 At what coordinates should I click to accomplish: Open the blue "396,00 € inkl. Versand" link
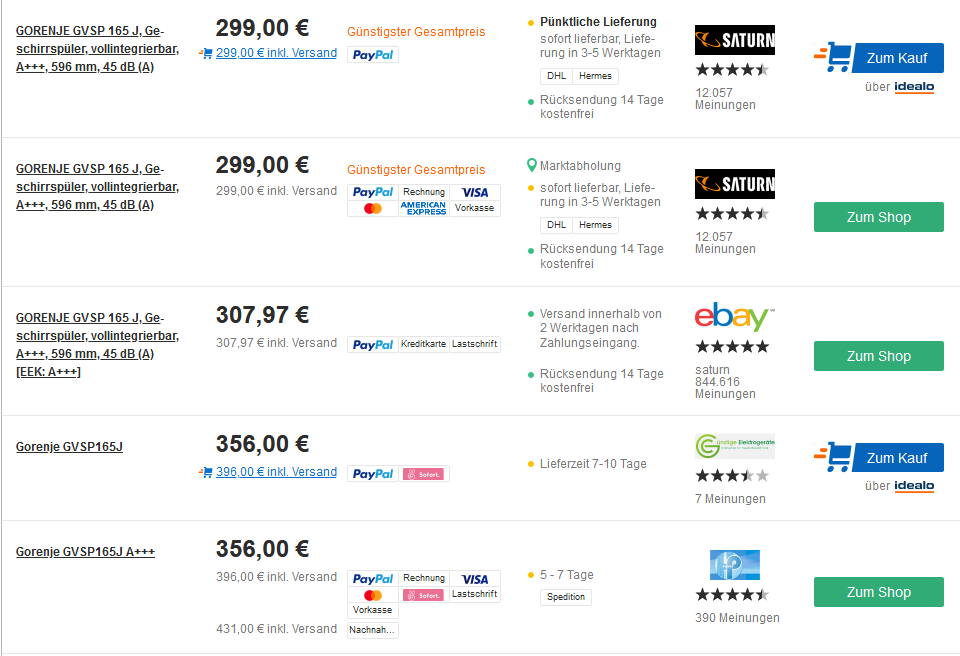tap(276, 472)
